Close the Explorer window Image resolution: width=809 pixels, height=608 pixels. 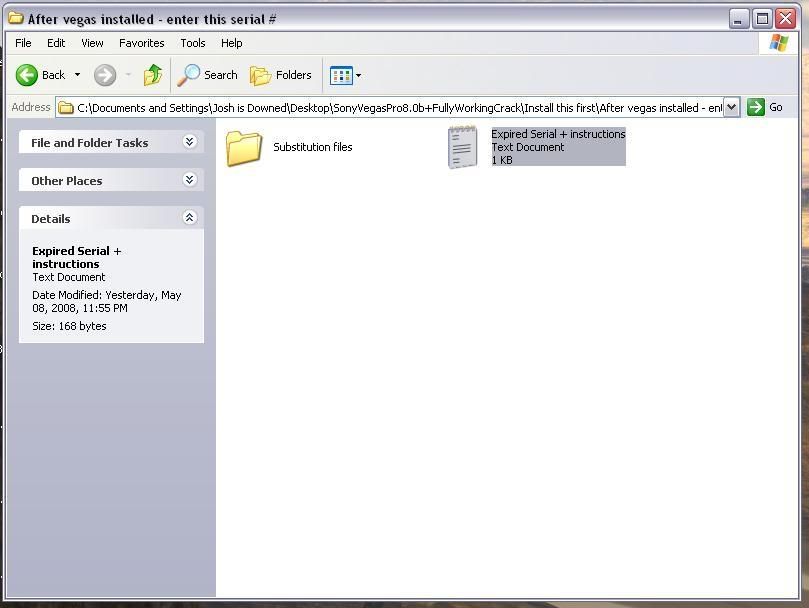click(785, 19)
